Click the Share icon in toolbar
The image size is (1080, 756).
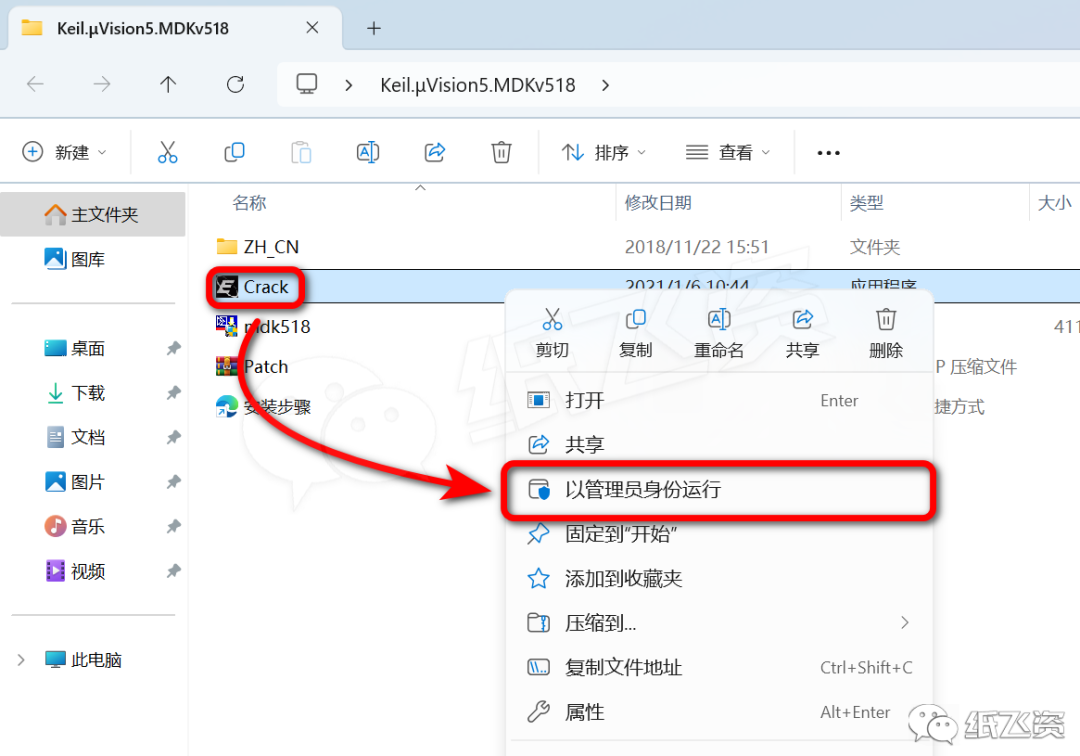(x=435, y=152)
